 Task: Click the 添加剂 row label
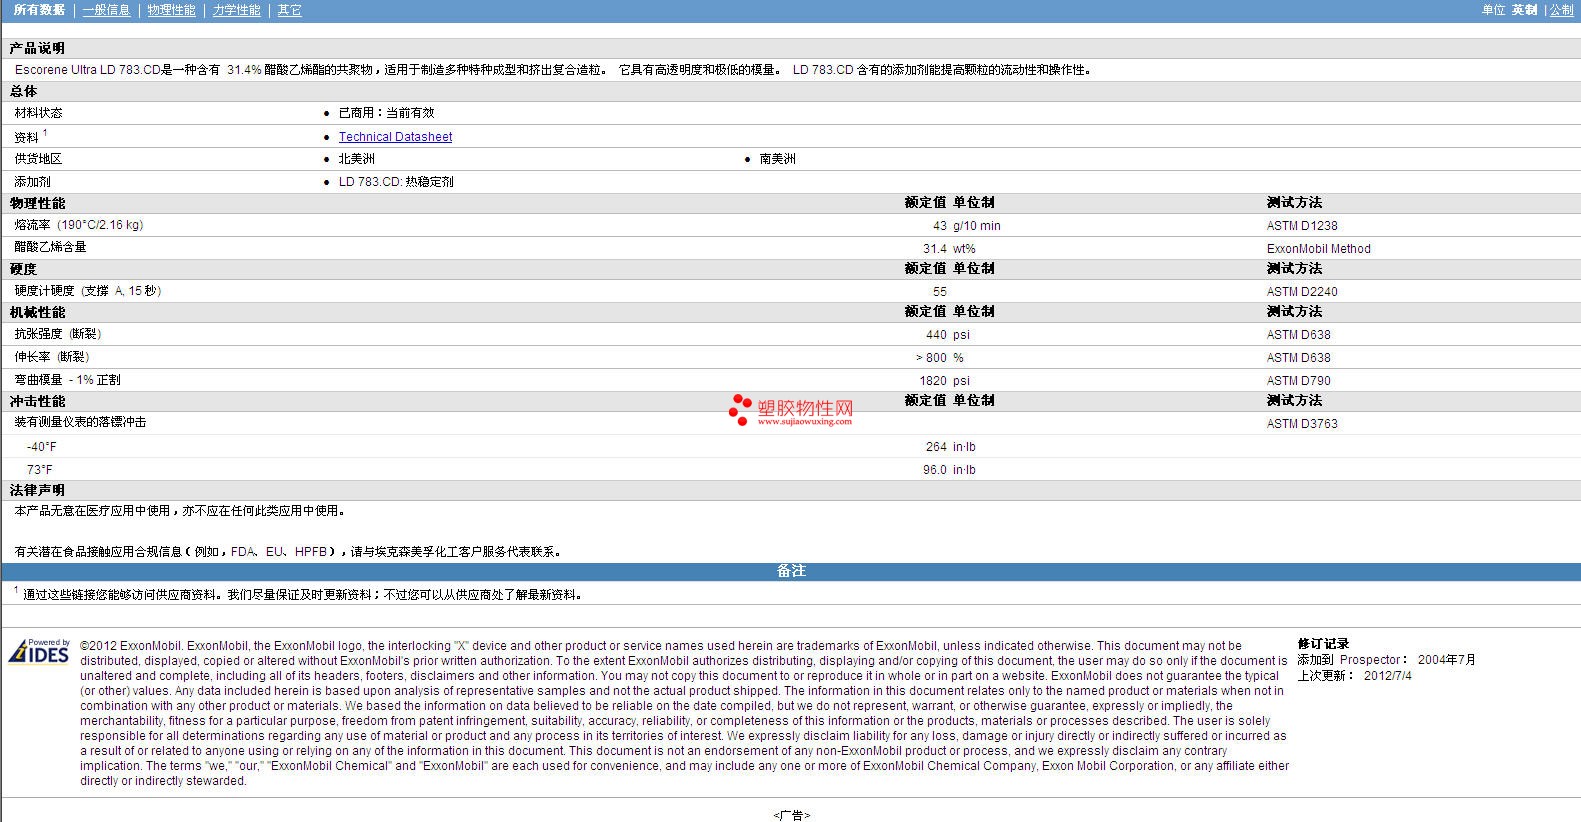coord(32,182)
